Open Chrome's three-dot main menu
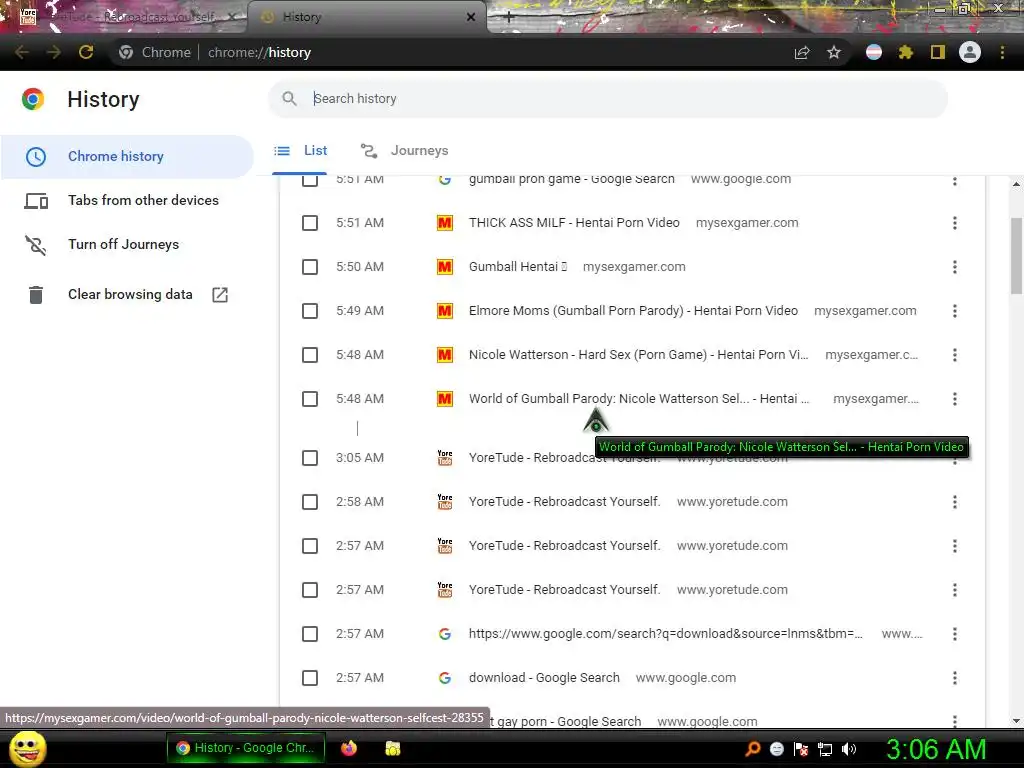 click(x=1002, y=52)
